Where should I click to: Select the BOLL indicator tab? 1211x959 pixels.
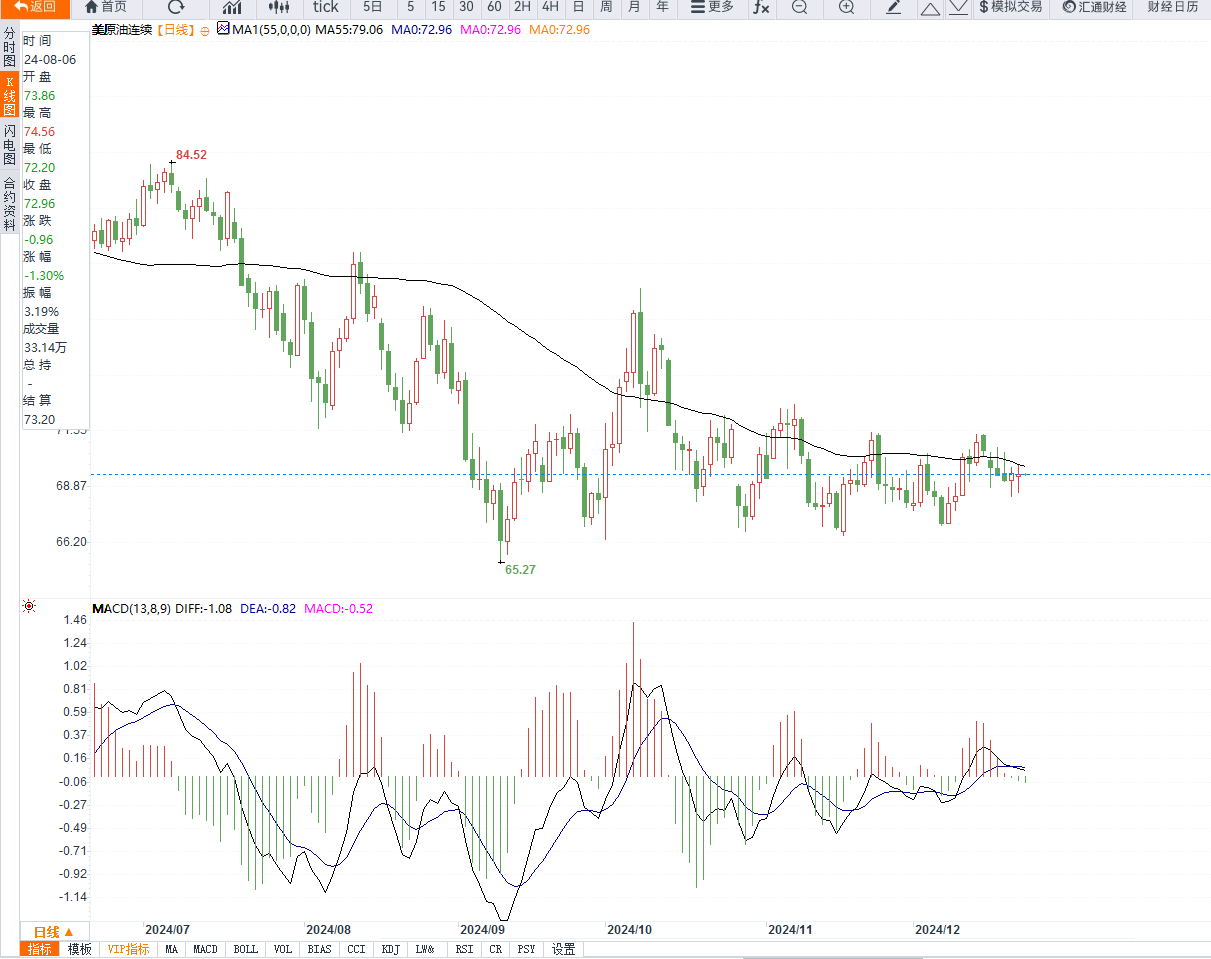245,949
